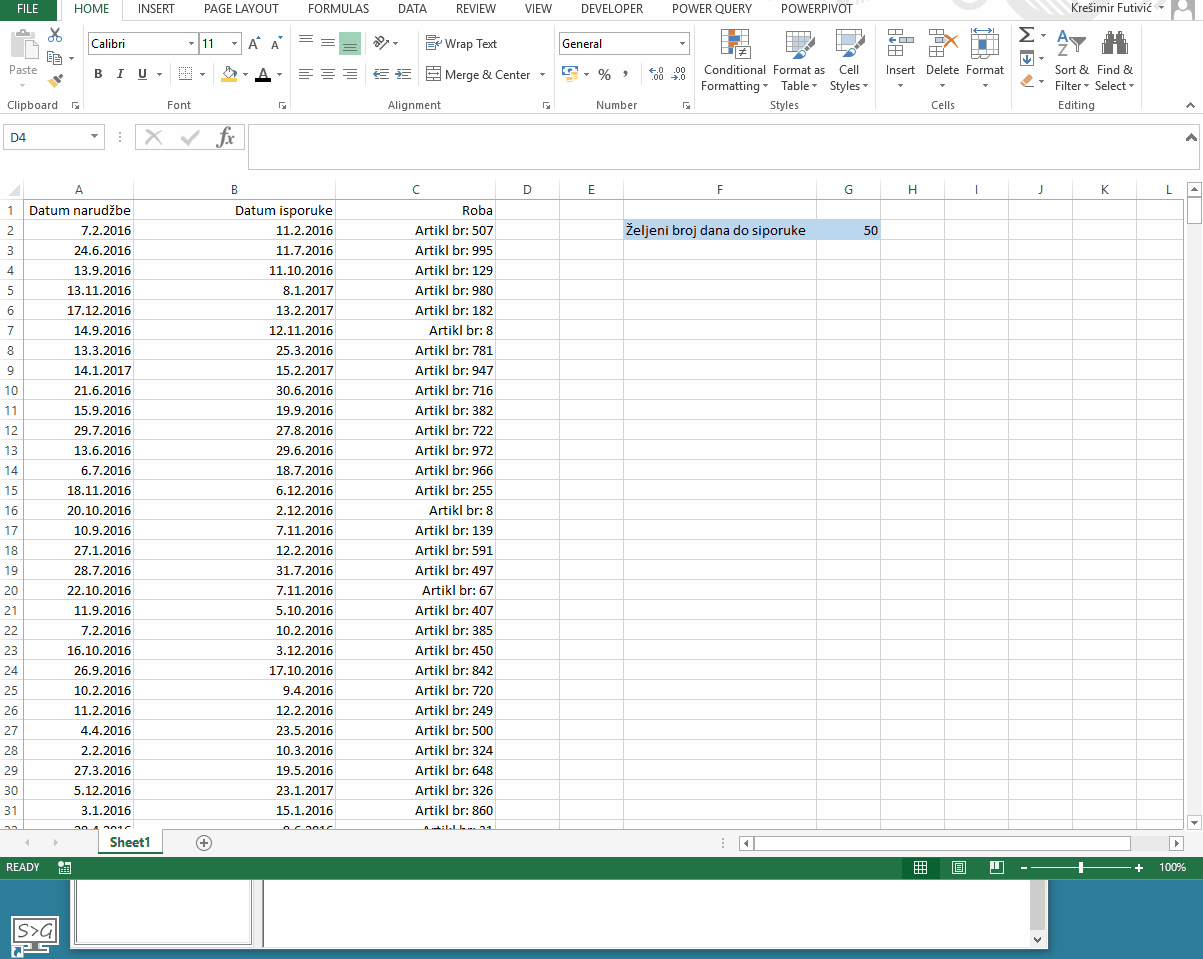This screenshot has width=1203, height=959.
Task: Click zoom in plus button
Action: [x=1139, y=868]
